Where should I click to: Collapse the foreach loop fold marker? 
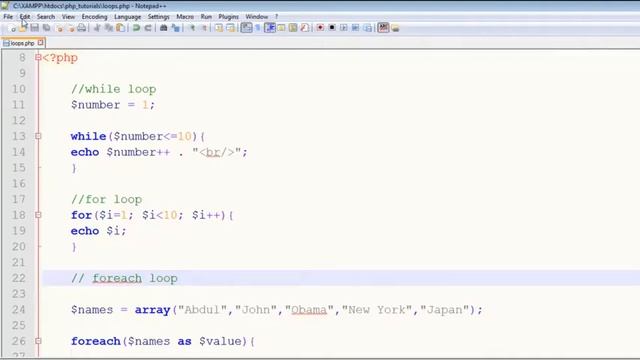coord(38,341)
